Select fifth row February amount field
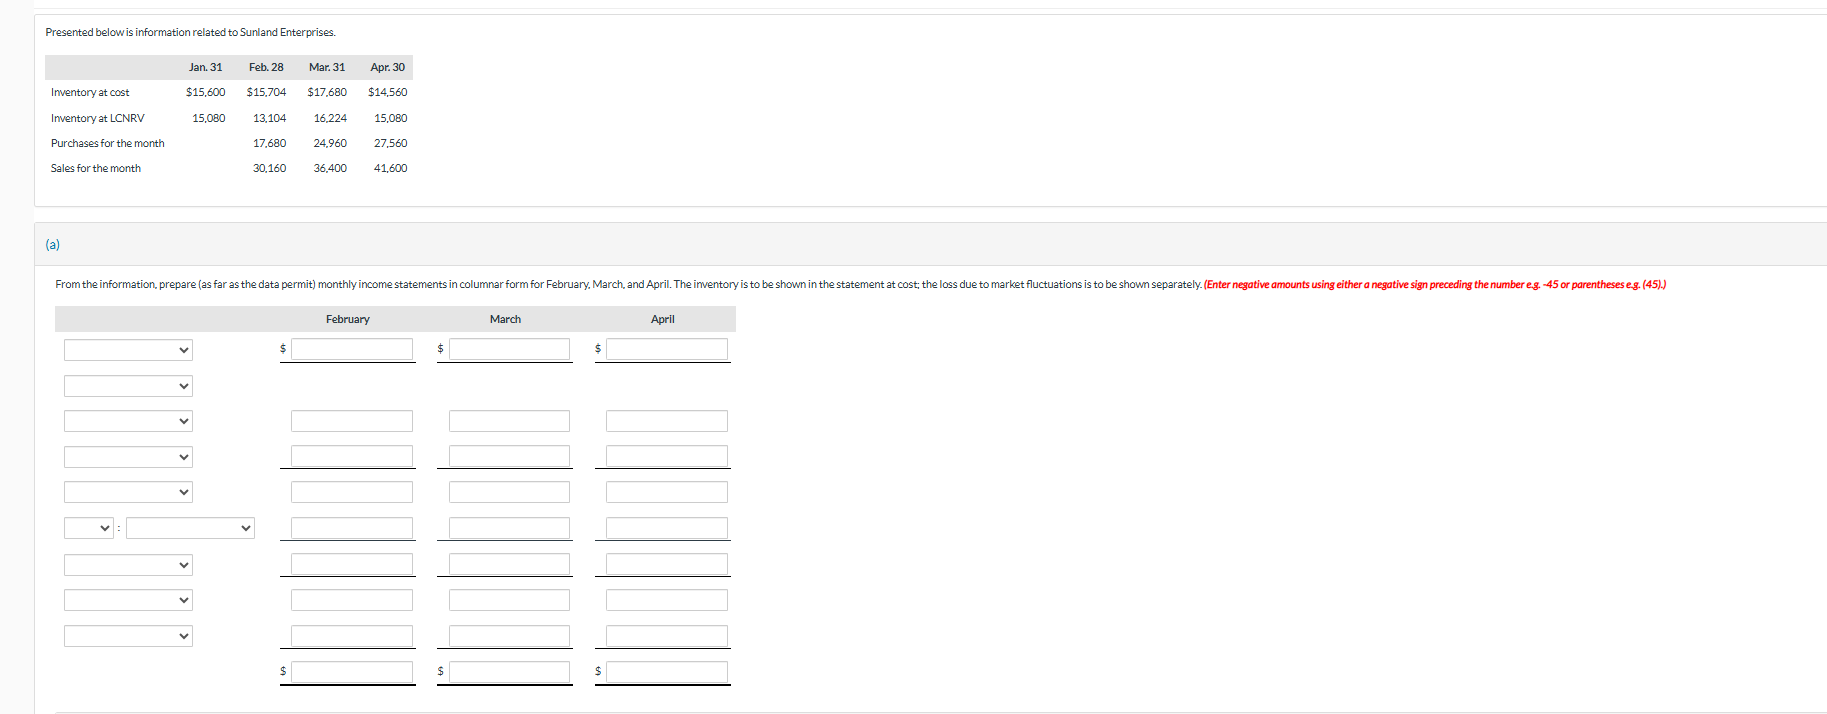Viewport: 1827px width, 714px height. pyautogui.click(x=352, y=492)
